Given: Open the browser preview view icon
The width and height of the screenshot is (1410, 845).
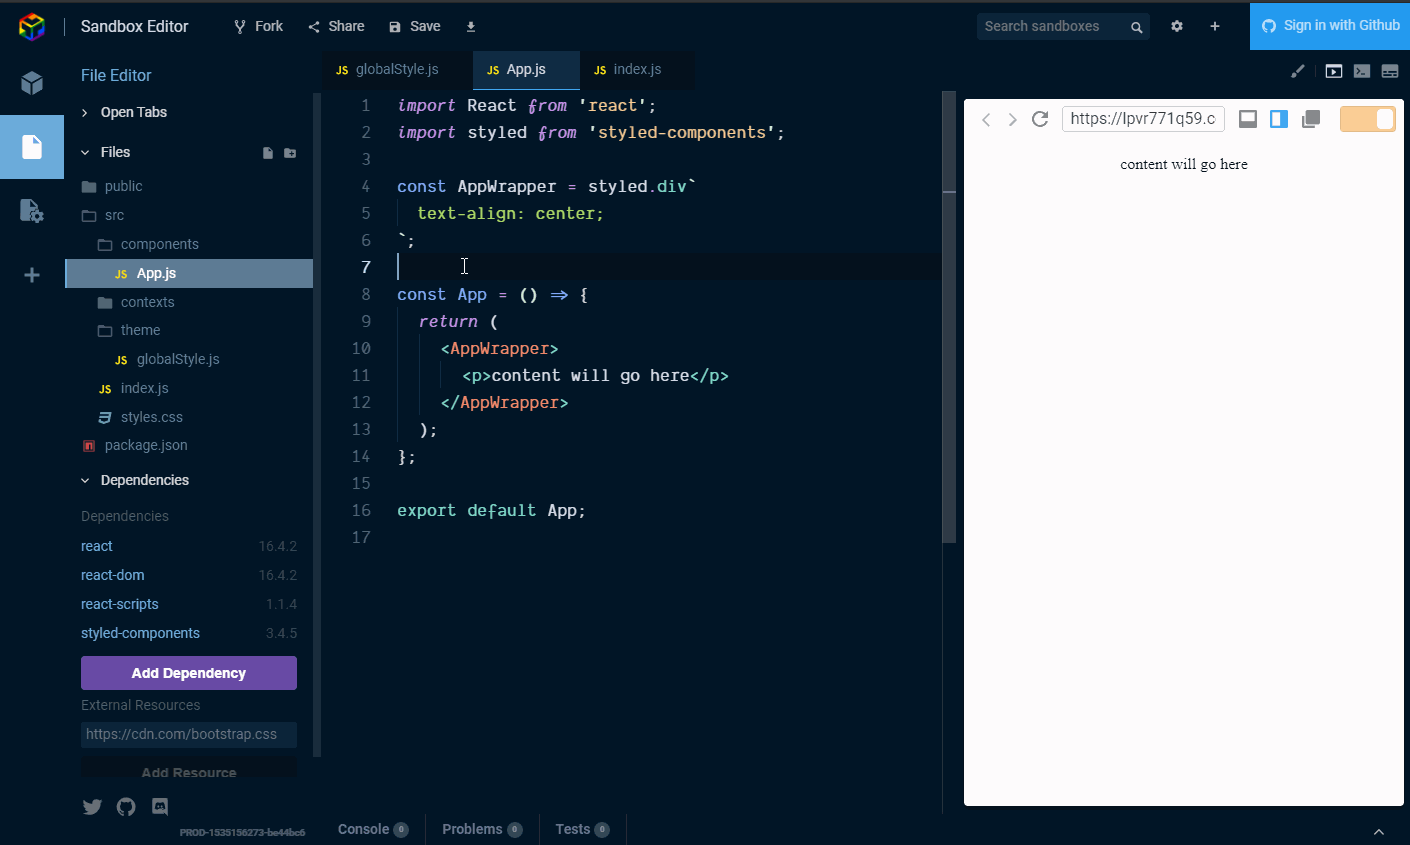Looking at the screenshot, I should click(1333, 71).
